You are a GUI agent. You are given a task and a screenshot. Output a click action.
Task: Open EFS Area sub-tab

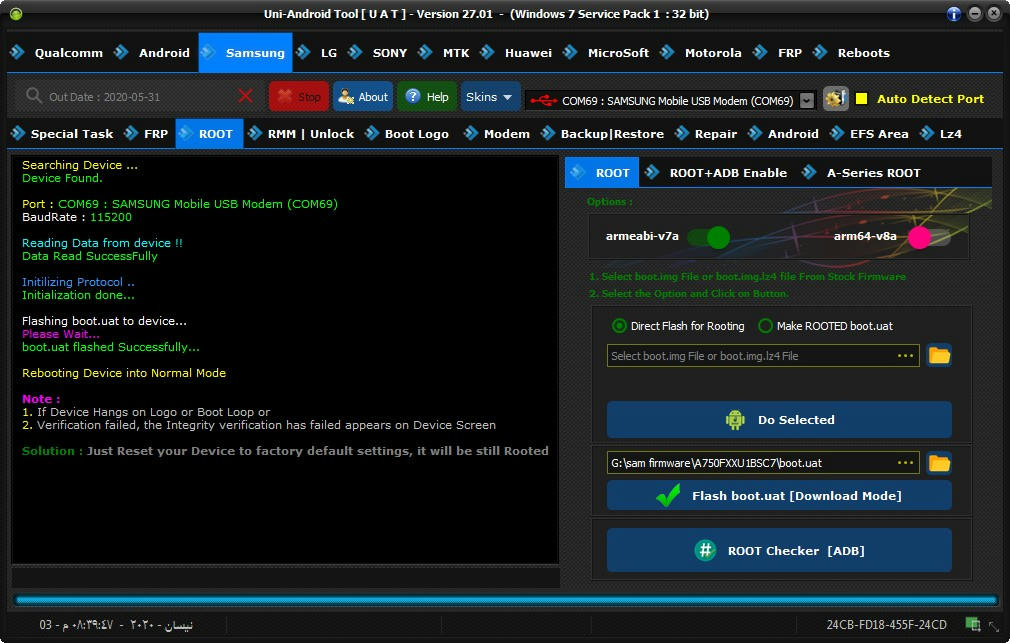[870, 134]
